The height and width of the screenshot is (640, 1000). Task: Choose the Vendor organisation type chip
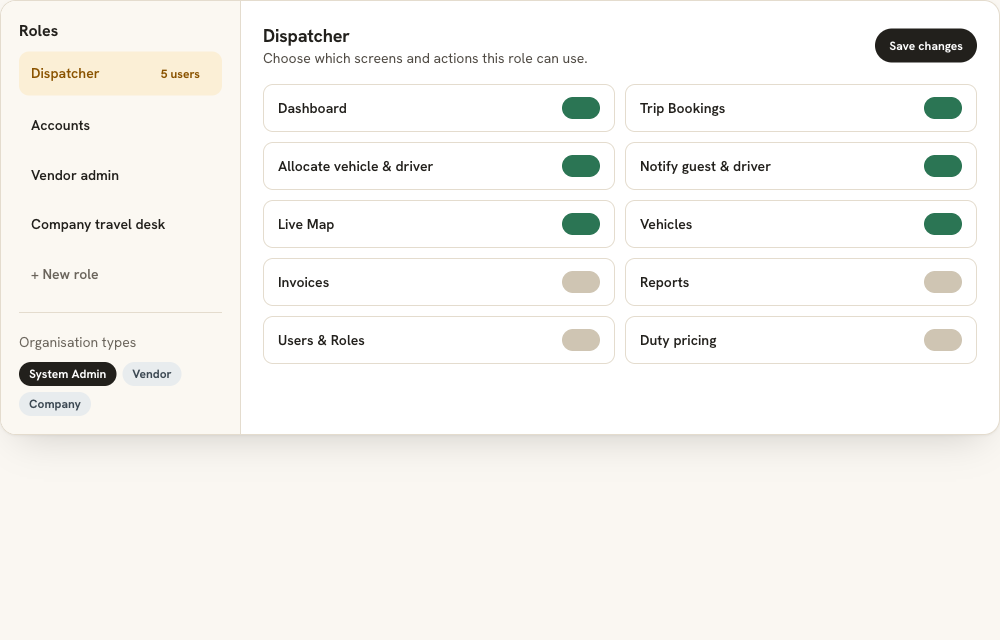[152, 374]
